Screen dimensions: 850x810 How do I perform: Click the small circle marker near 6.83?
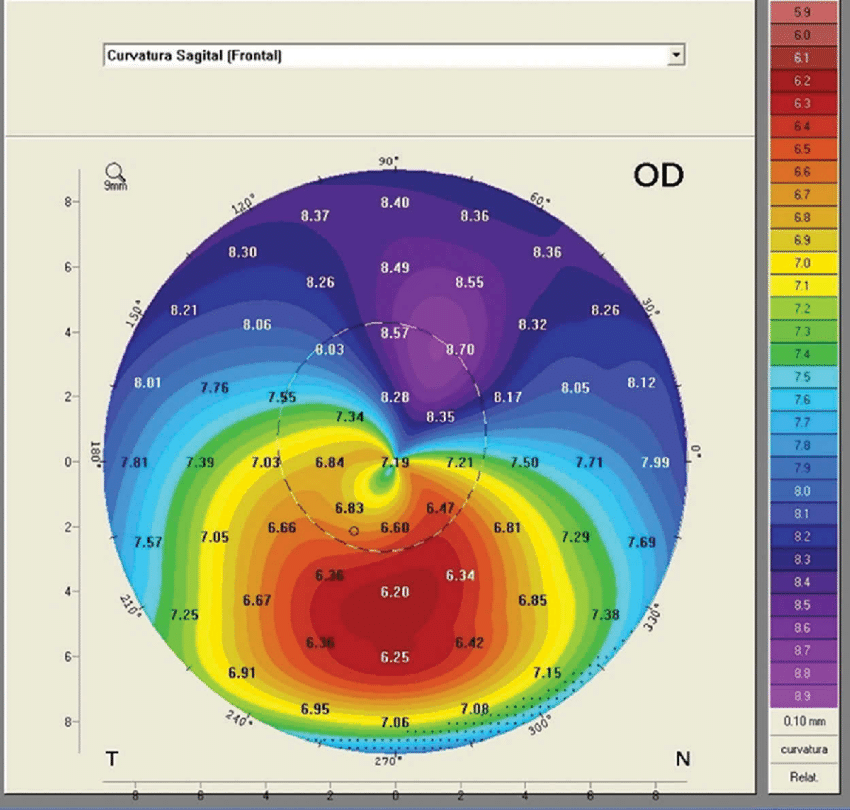[354, 530]
